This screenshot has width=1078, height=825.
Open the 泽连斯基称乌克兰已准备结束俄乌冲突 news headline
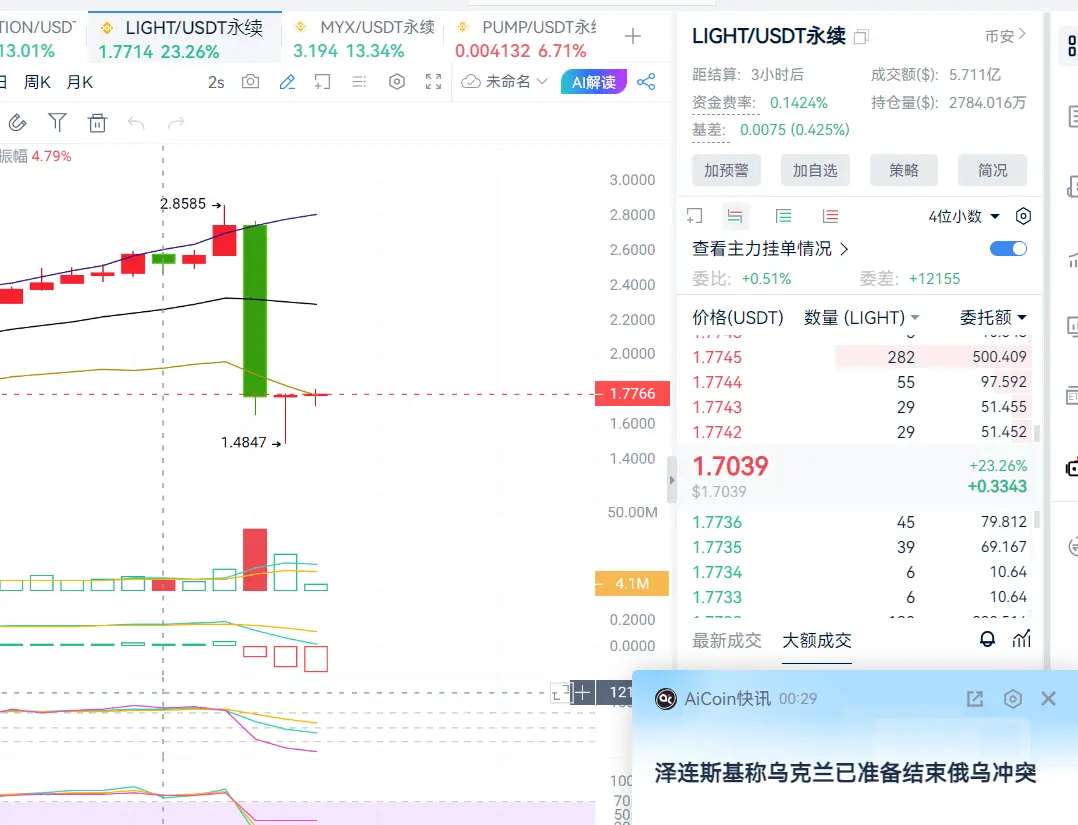[845, 773]
